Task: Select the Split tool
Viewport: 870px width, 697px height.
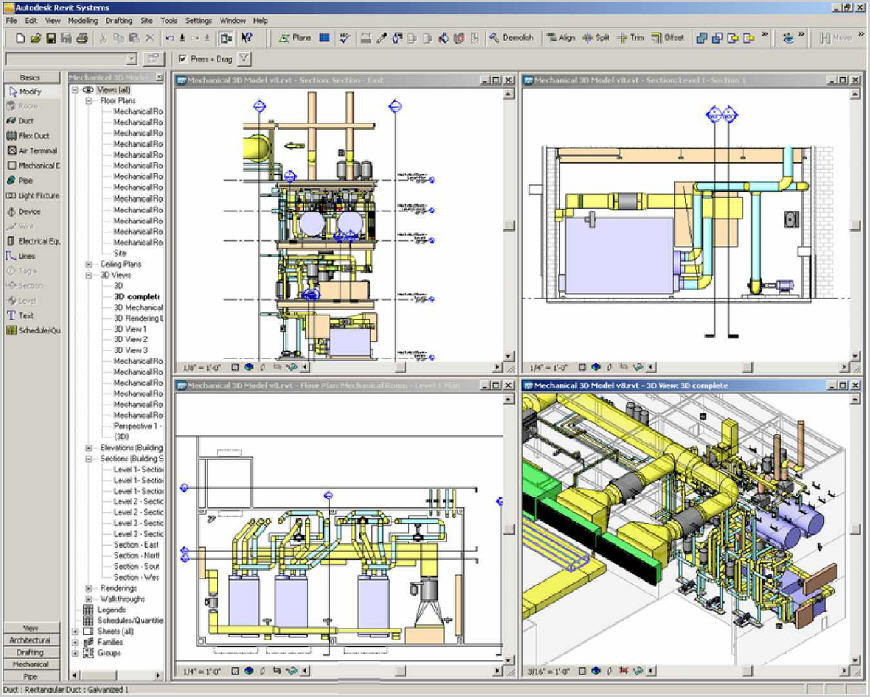Action: pos(596,38)
